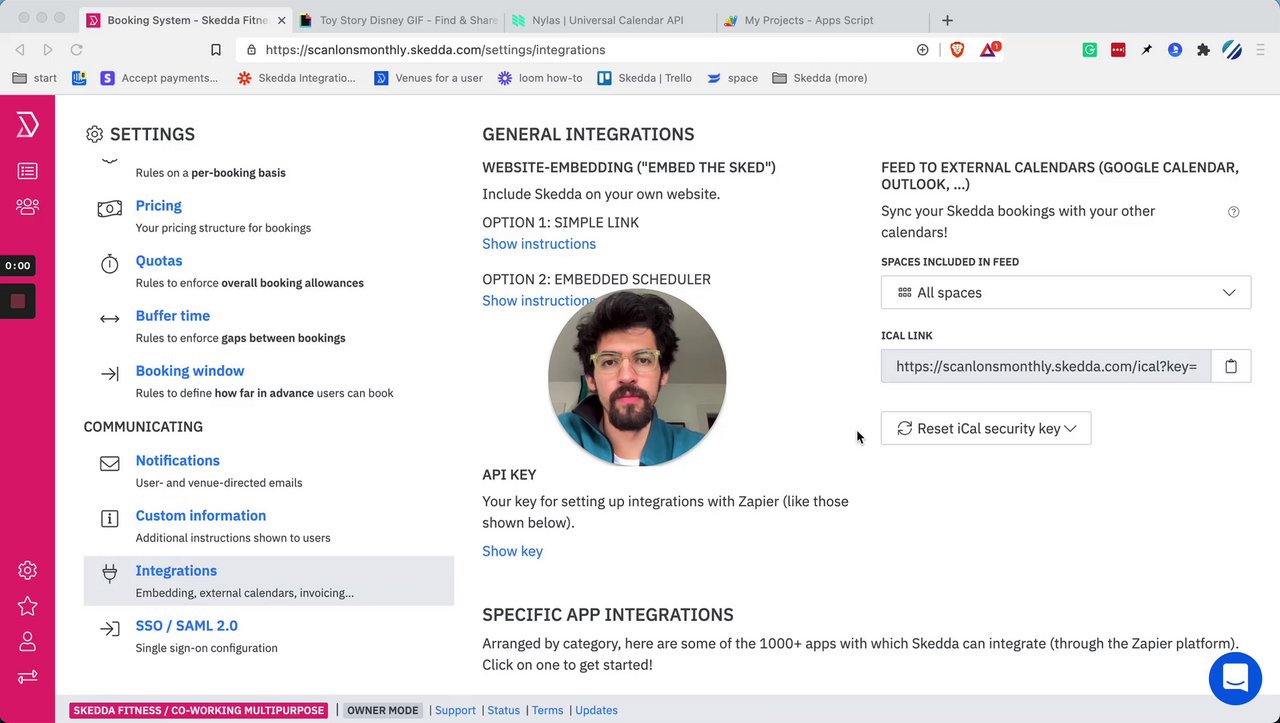Viewport: 1280px width, 723px height.
Task: Switch to the My Projects Apps Script tab
Action: (808, 20)
